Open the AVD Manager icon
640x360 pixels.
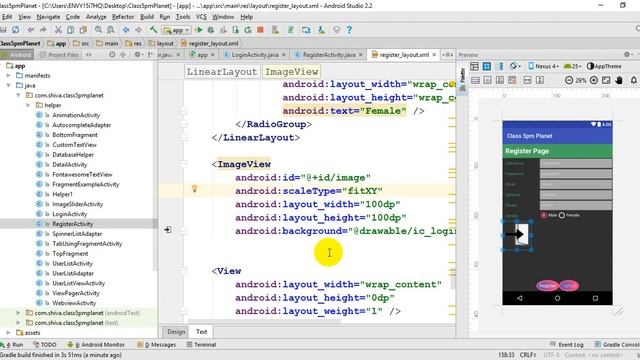[x=306, y=30]
